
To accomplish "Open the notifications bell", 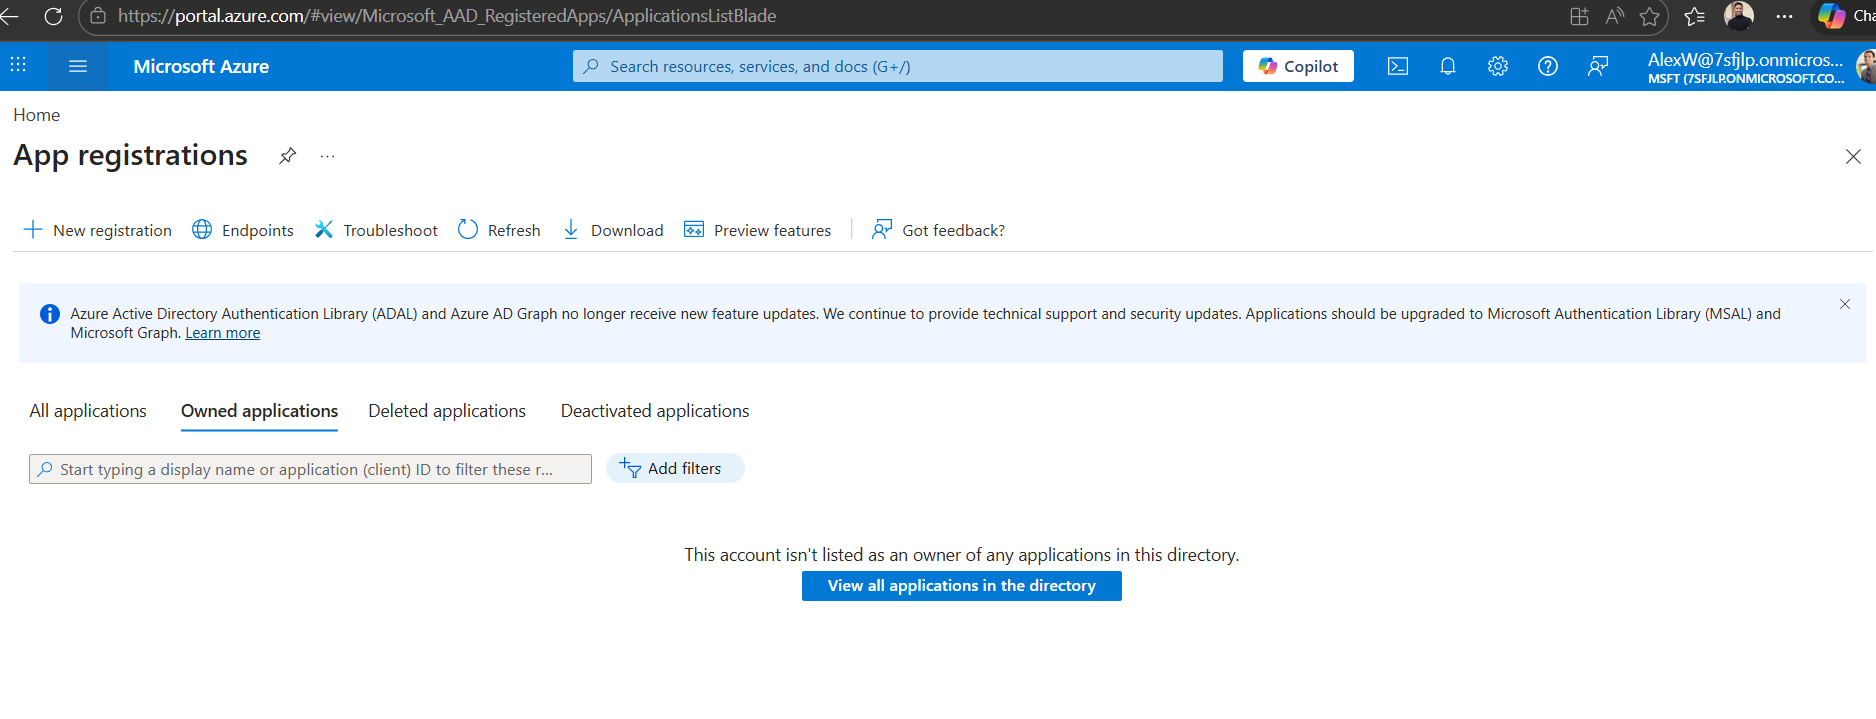I will pos(1448,66).
